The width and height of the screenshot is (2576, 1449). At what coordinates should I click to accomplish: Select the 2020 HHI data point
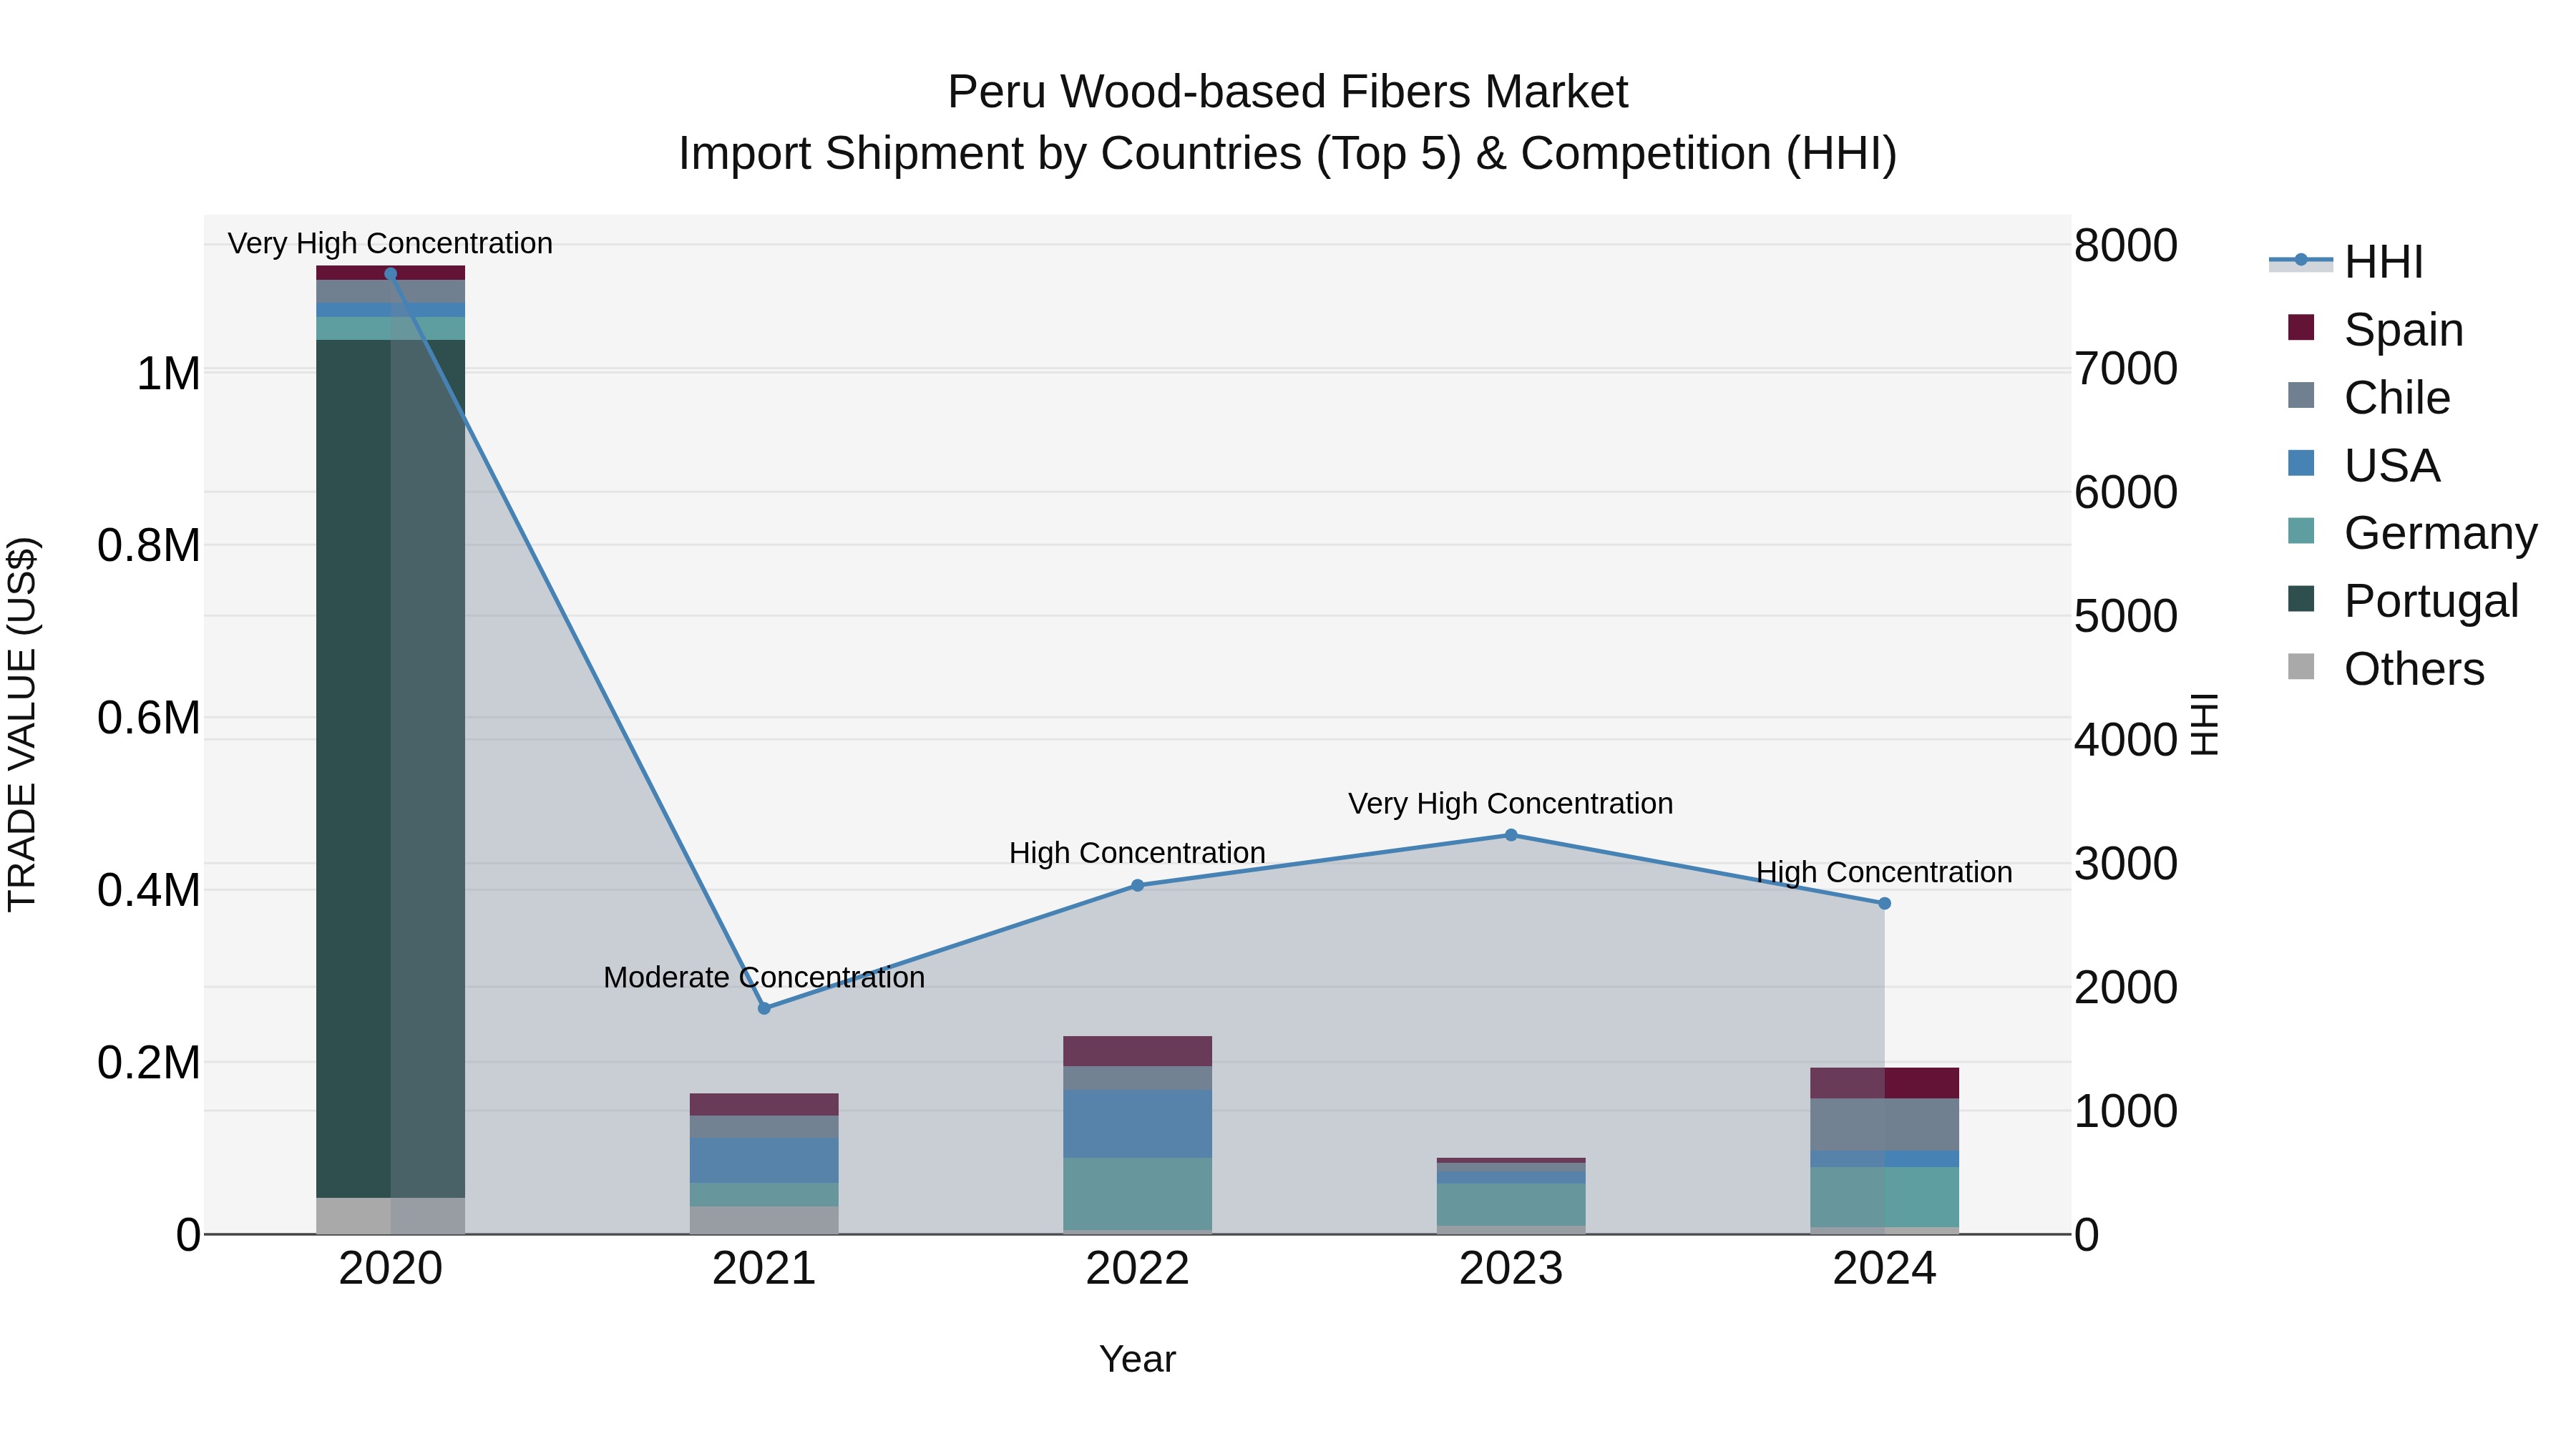point(390,274)
